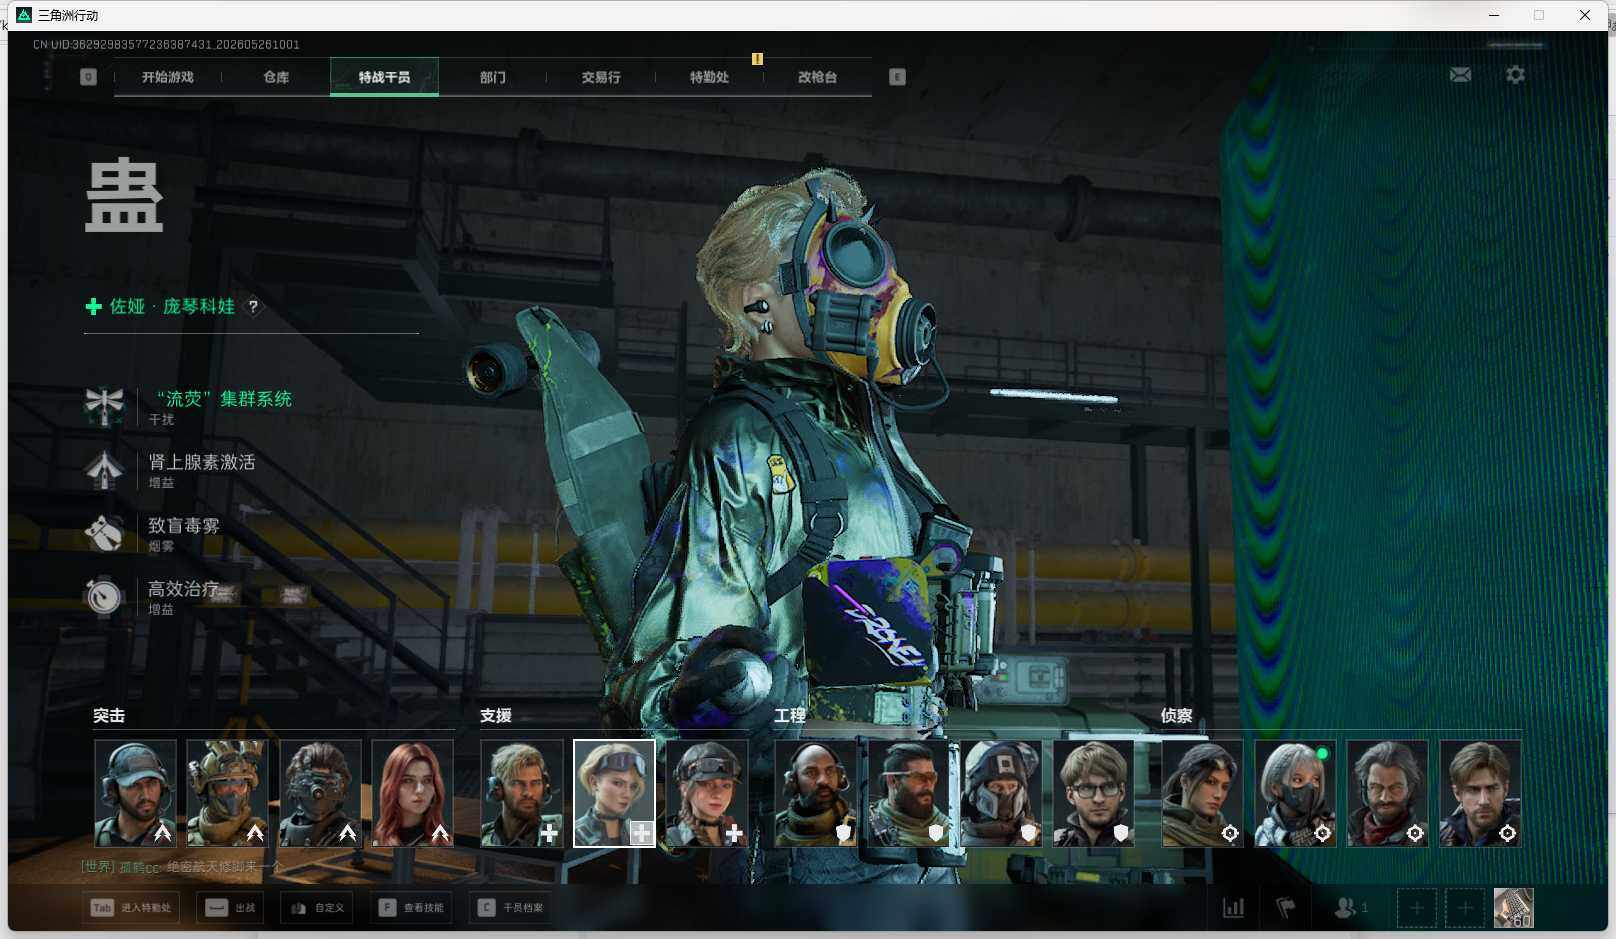Click the Q previous-tab key icon
The width and height of the screenshot is (1616, 939).
tap(88, 77)
